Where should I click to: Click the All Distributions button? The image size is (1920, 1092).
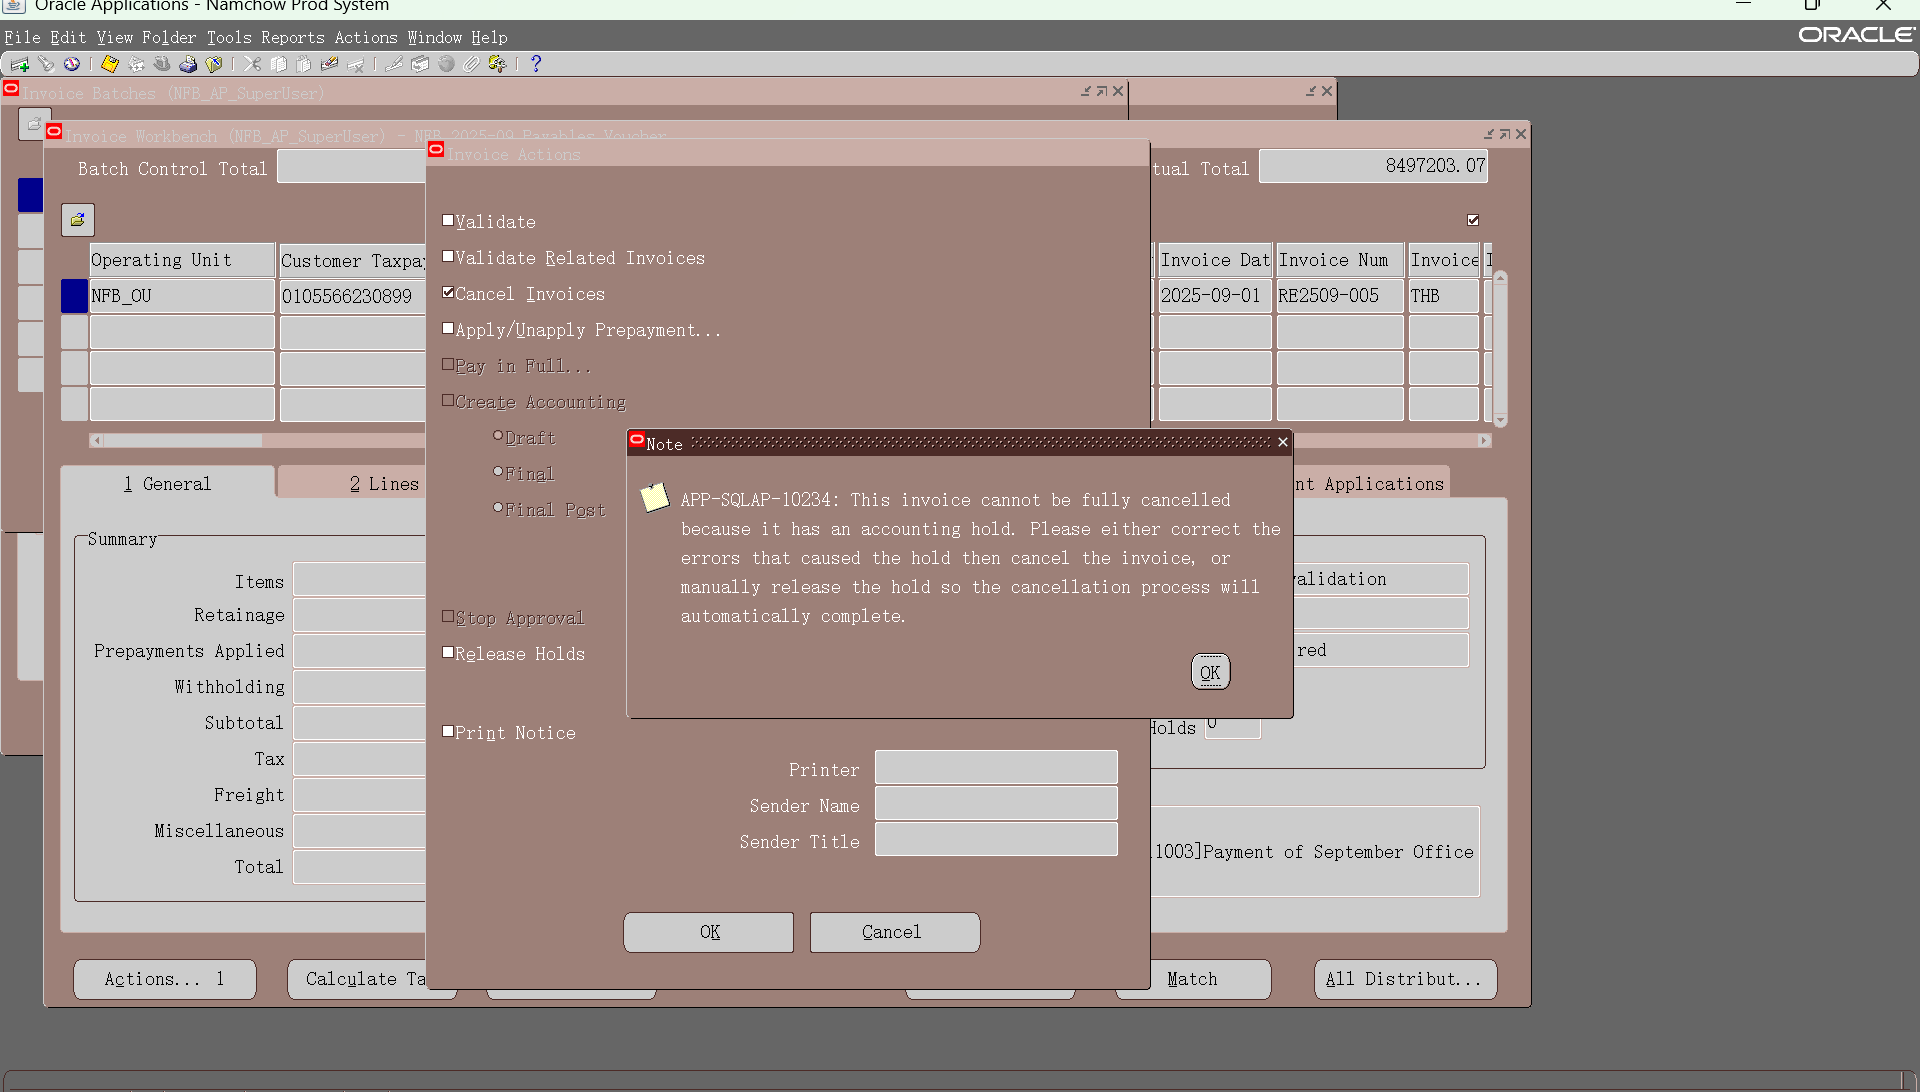(1404, 980)
